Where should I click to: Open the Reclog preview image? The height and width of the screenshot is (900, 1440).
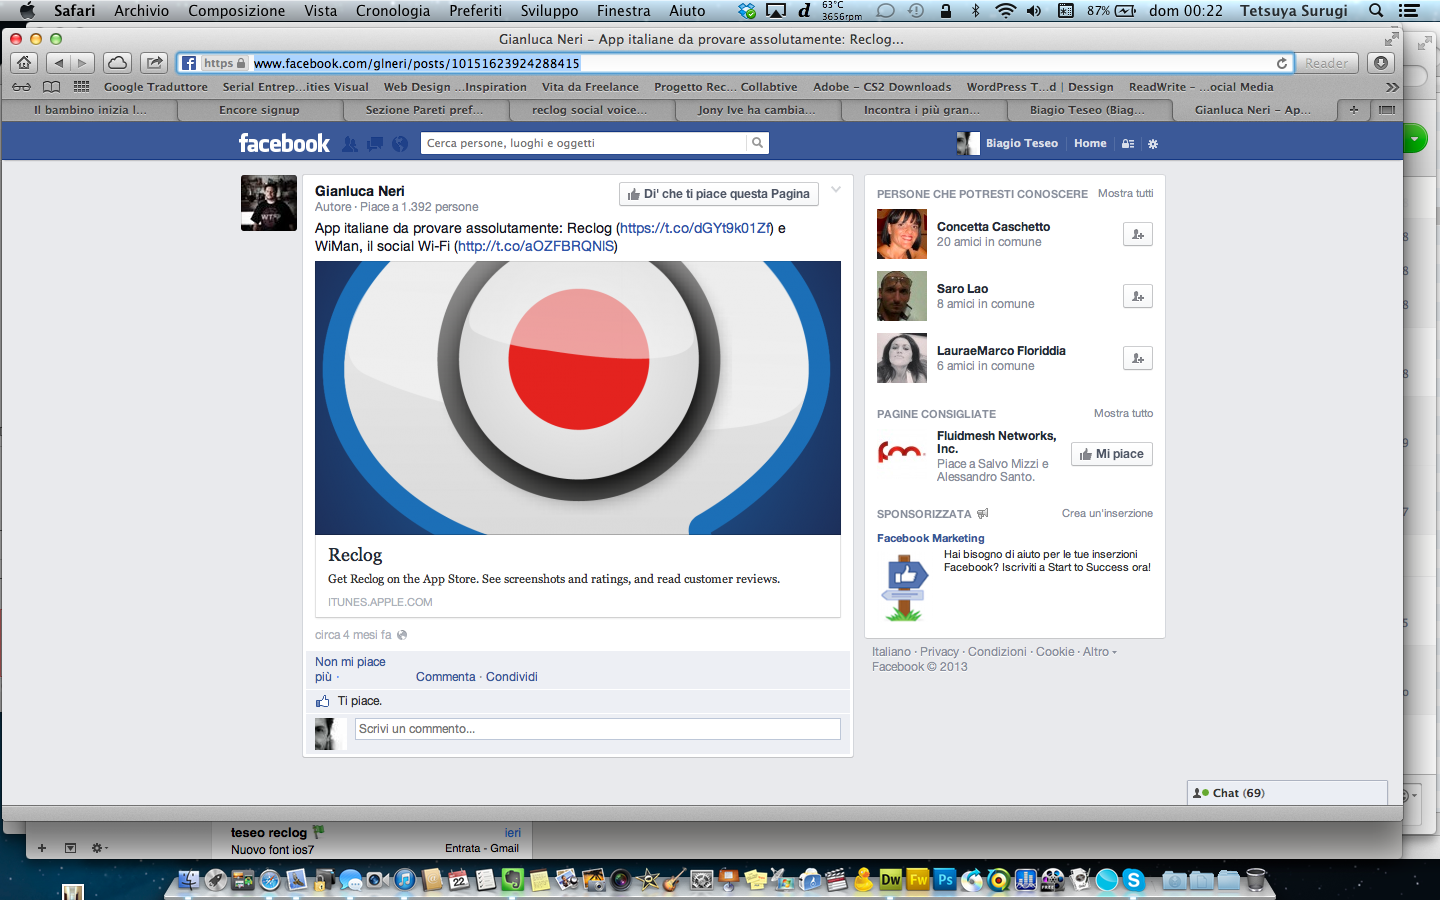coord(578,398)
